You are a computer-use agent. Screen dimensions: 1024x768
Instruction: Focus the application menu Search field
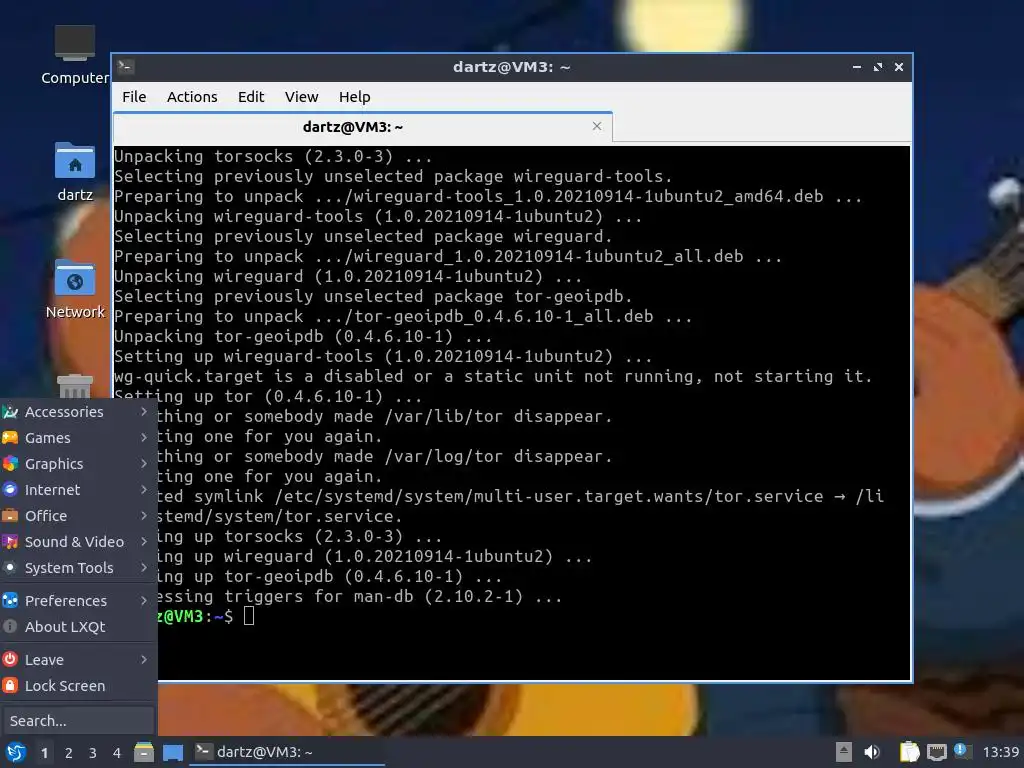(78, 721)
